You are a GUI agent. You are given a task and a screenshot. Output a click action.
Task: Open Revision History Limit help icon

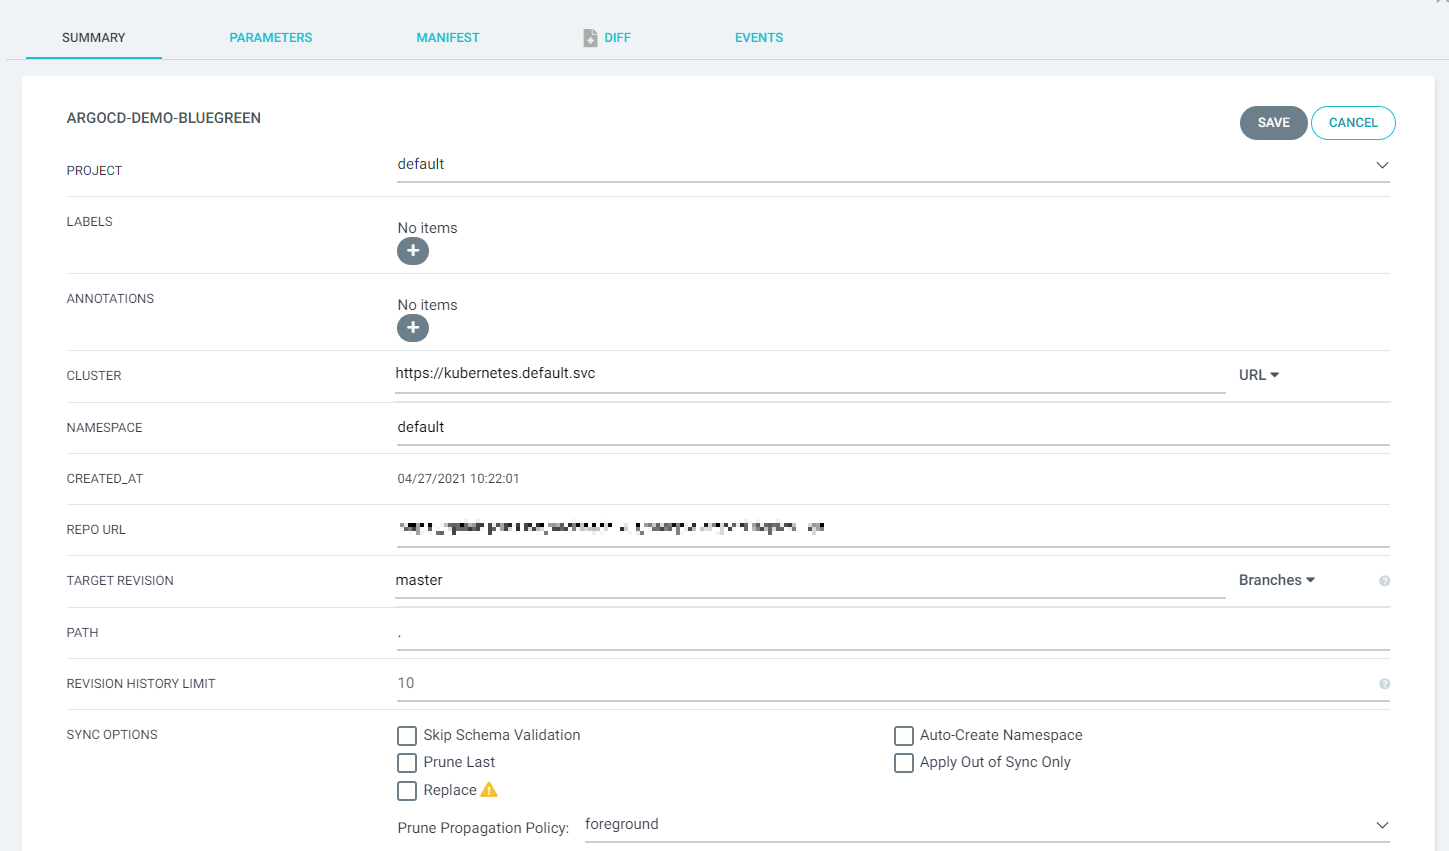[1384, 684]
